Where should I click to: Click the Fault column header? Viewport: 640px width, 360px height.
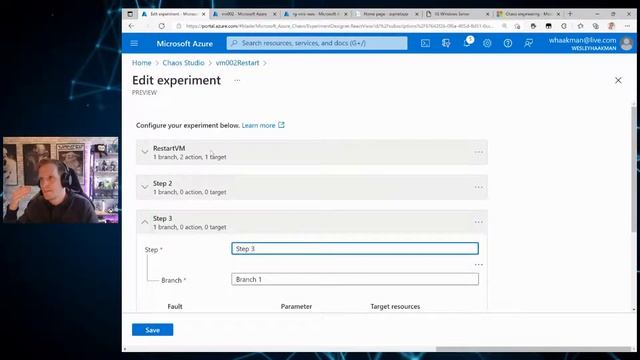175,306
